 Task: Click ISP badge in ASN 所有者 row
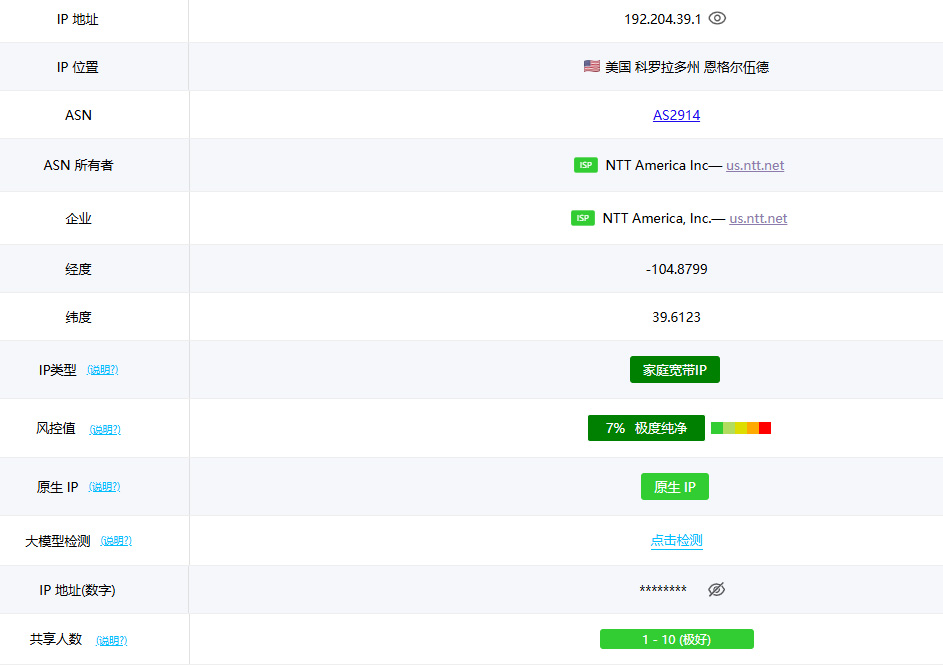tap(586, 165)
